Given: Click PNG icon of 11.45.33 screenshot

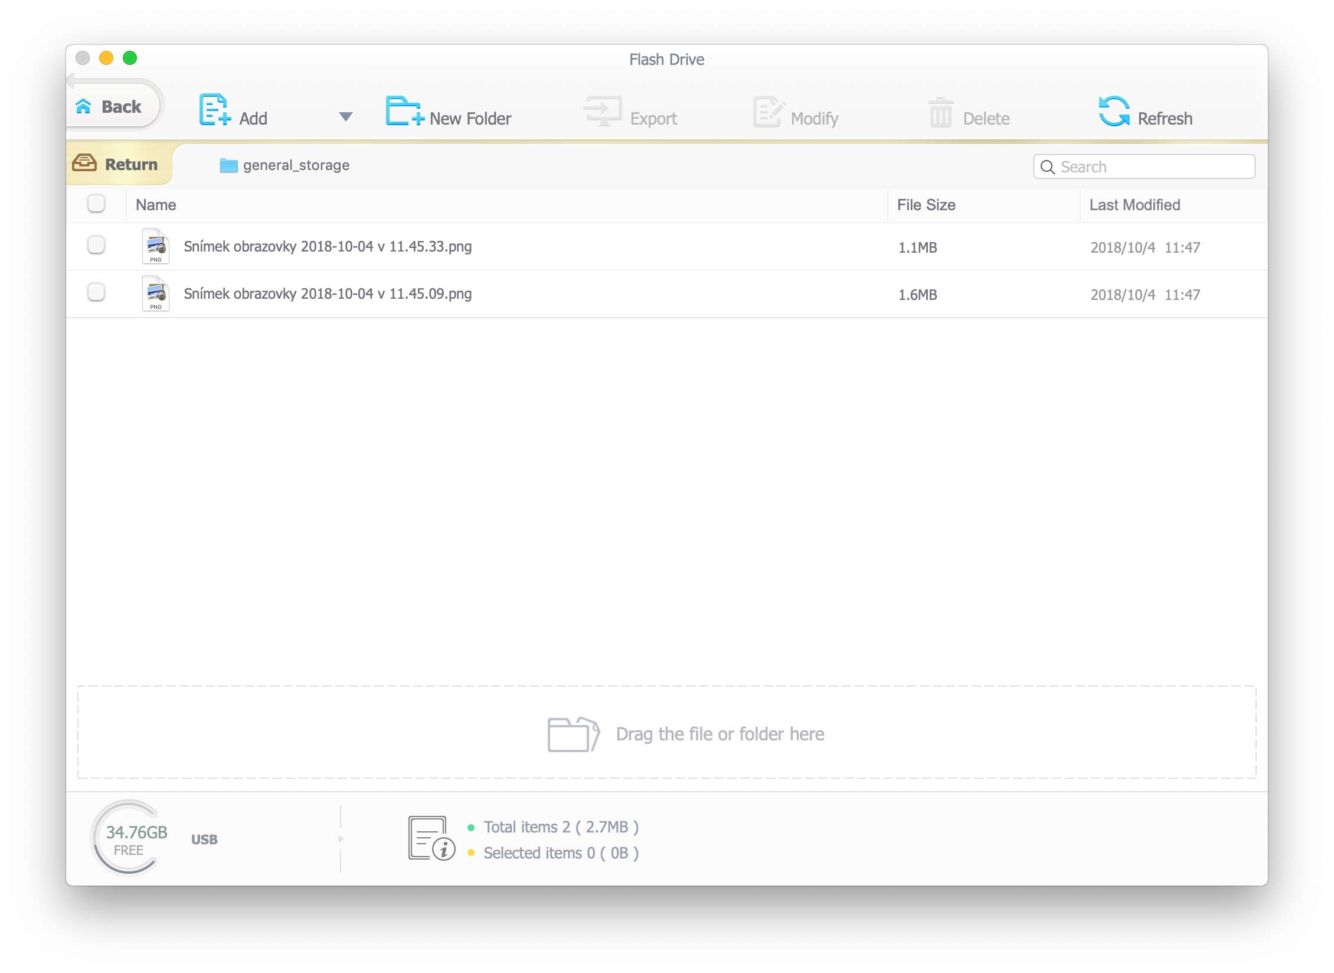Looking at the screenshot, I should tap(155, 247).
